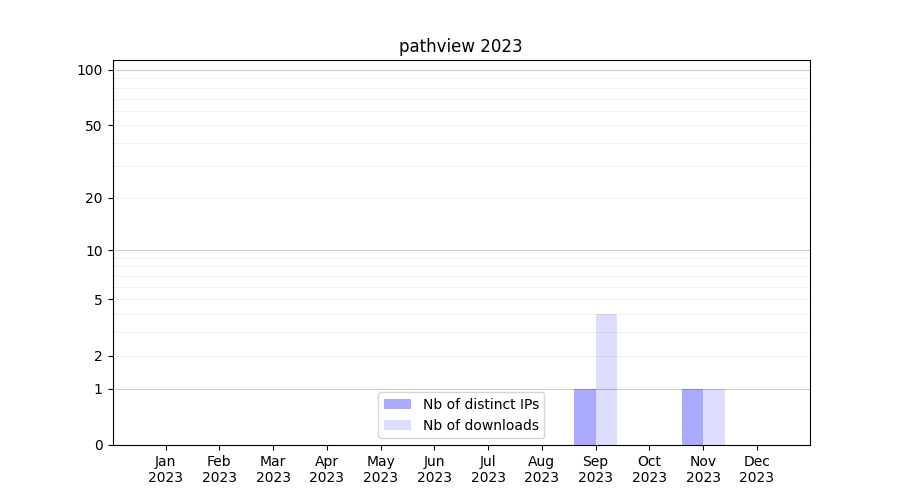
Task: Click the 'Nb of distinct IPs' legend swatch
Action: [x=397, y=404]
